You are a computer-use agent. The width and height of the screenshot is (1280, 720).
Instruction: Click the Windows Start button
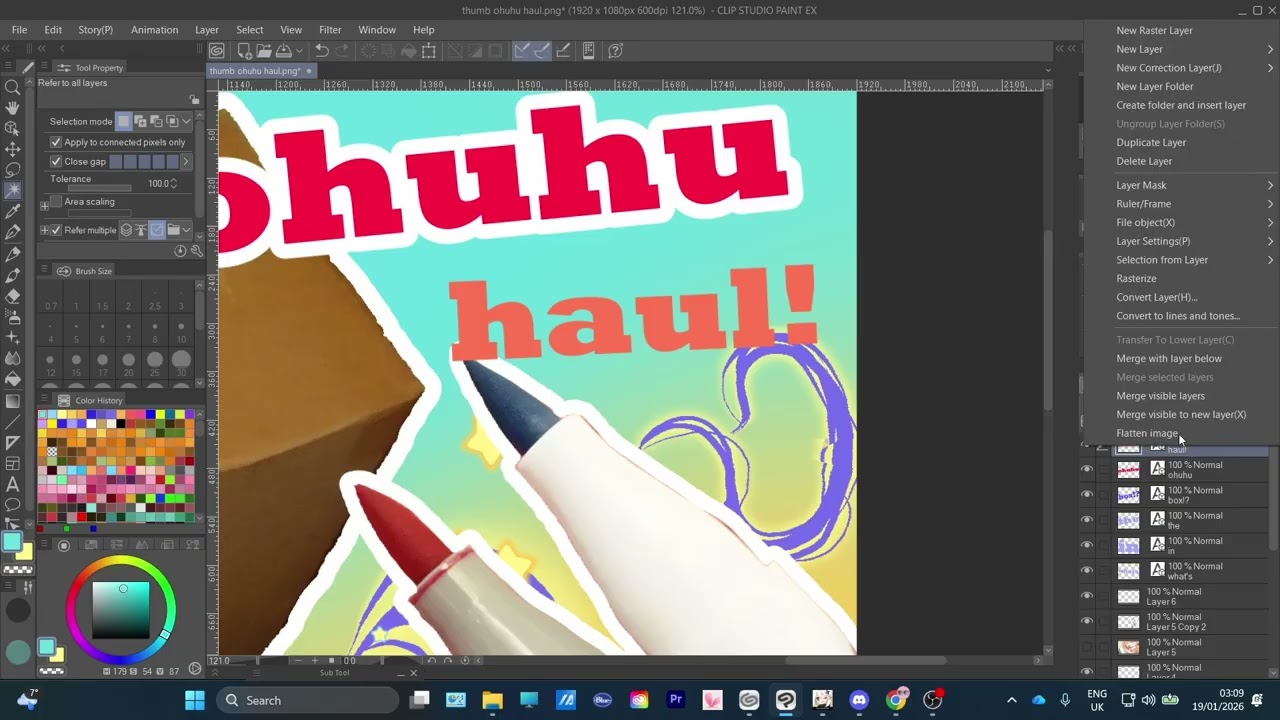coord(195,700)
